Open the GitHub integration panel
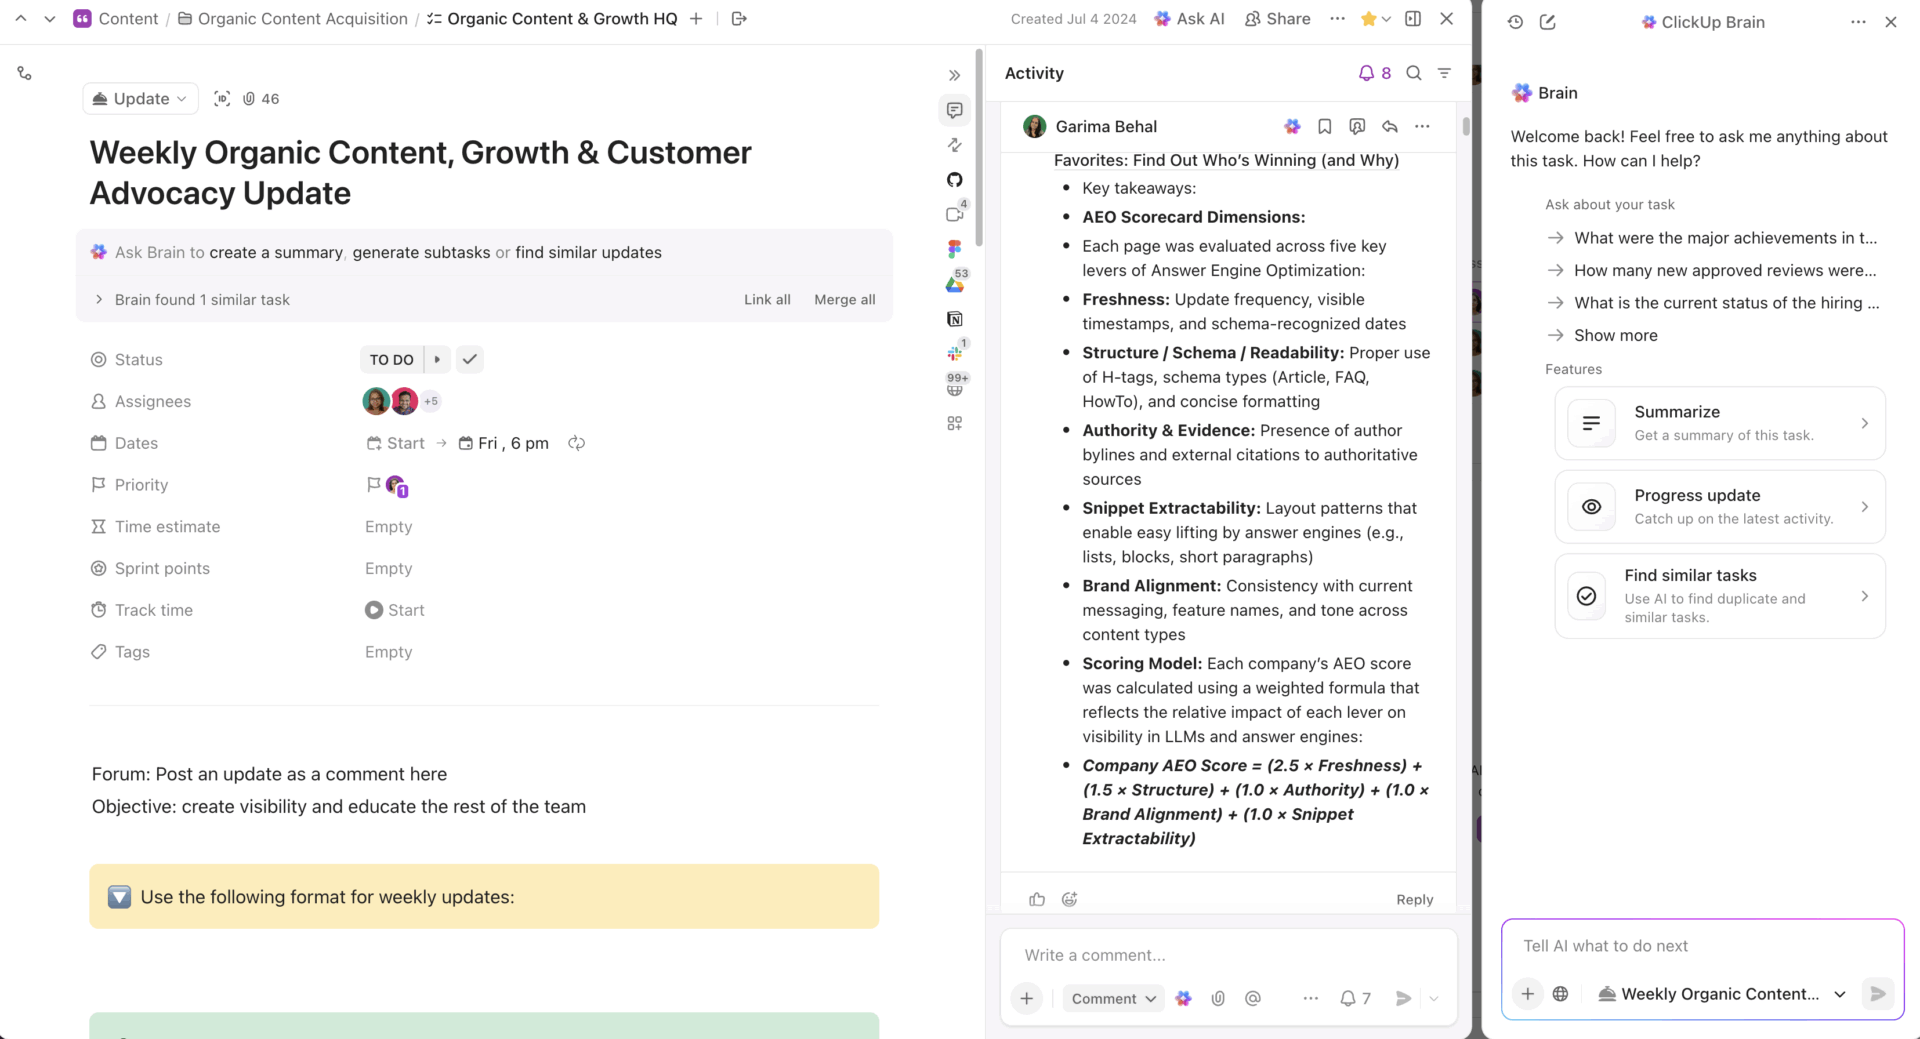 (x=955, y=180)
